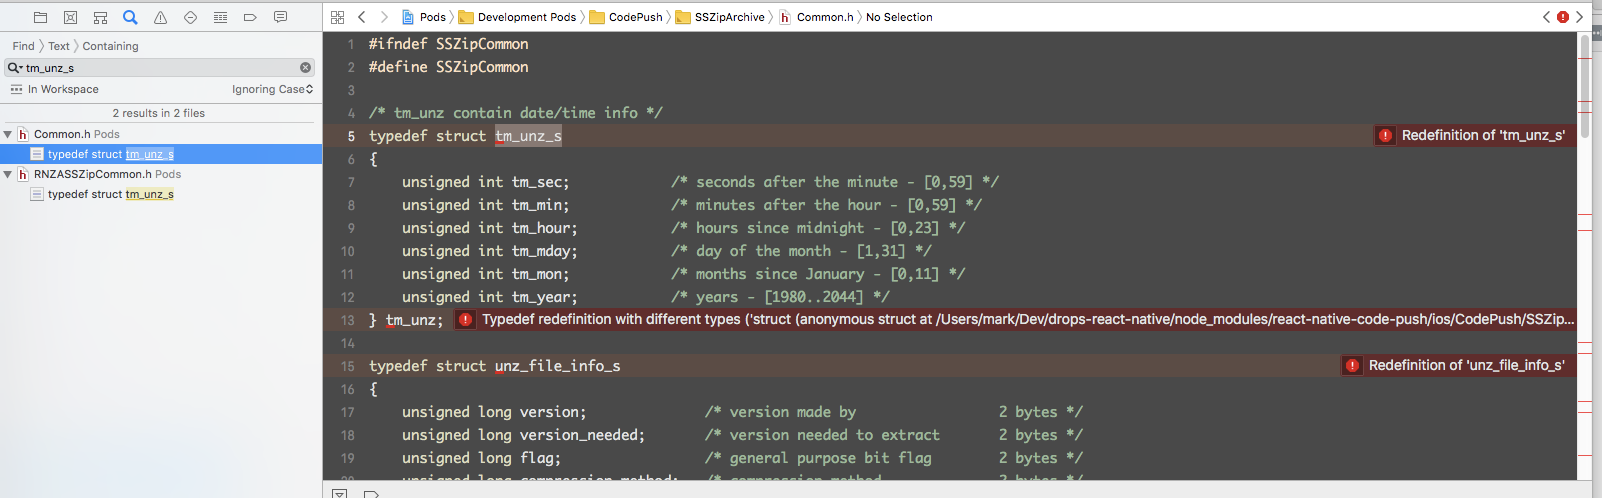The width and height of the screenshot is (1602, 498).
Task: Open the Test navigator diamond icon
Action: (x=190, y=17)
